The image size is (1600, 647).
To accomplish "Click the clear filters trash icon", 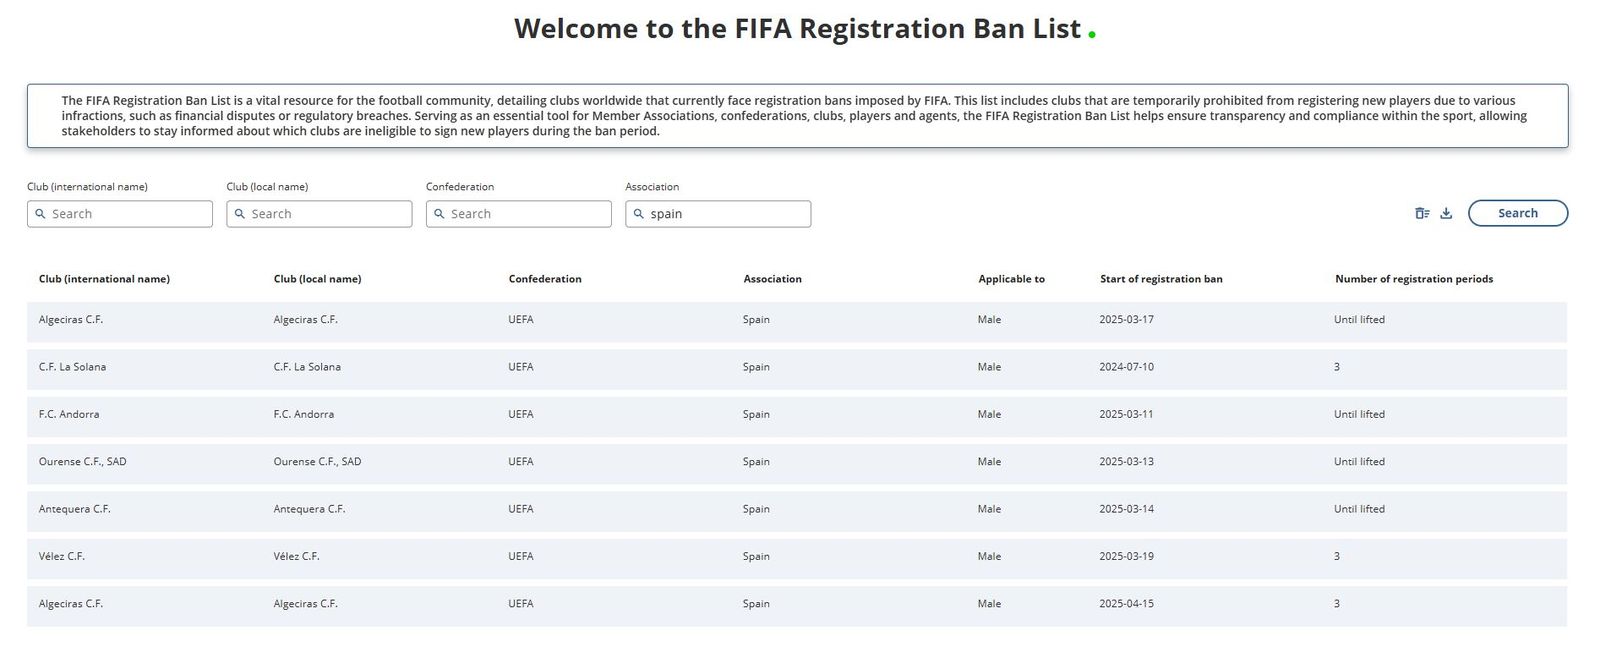I will [1422, 213].
